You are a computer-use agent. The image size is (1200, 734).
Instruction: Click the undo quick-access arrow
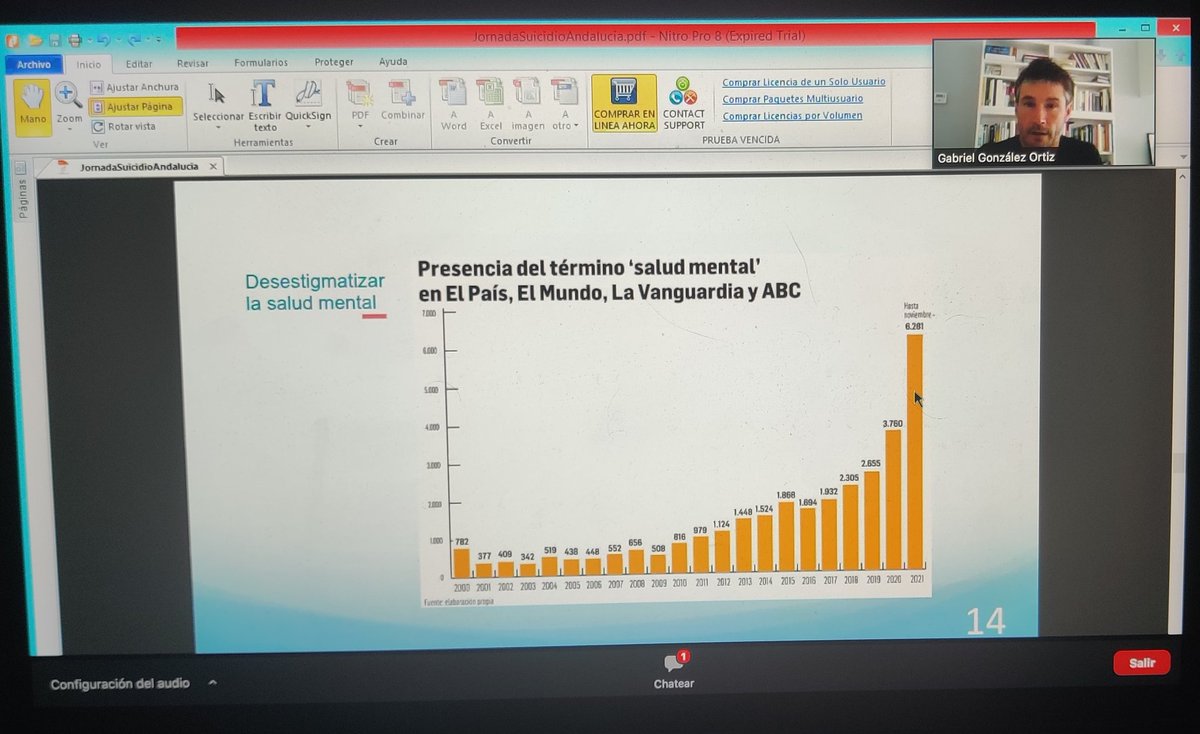click(x=102, y=41)
